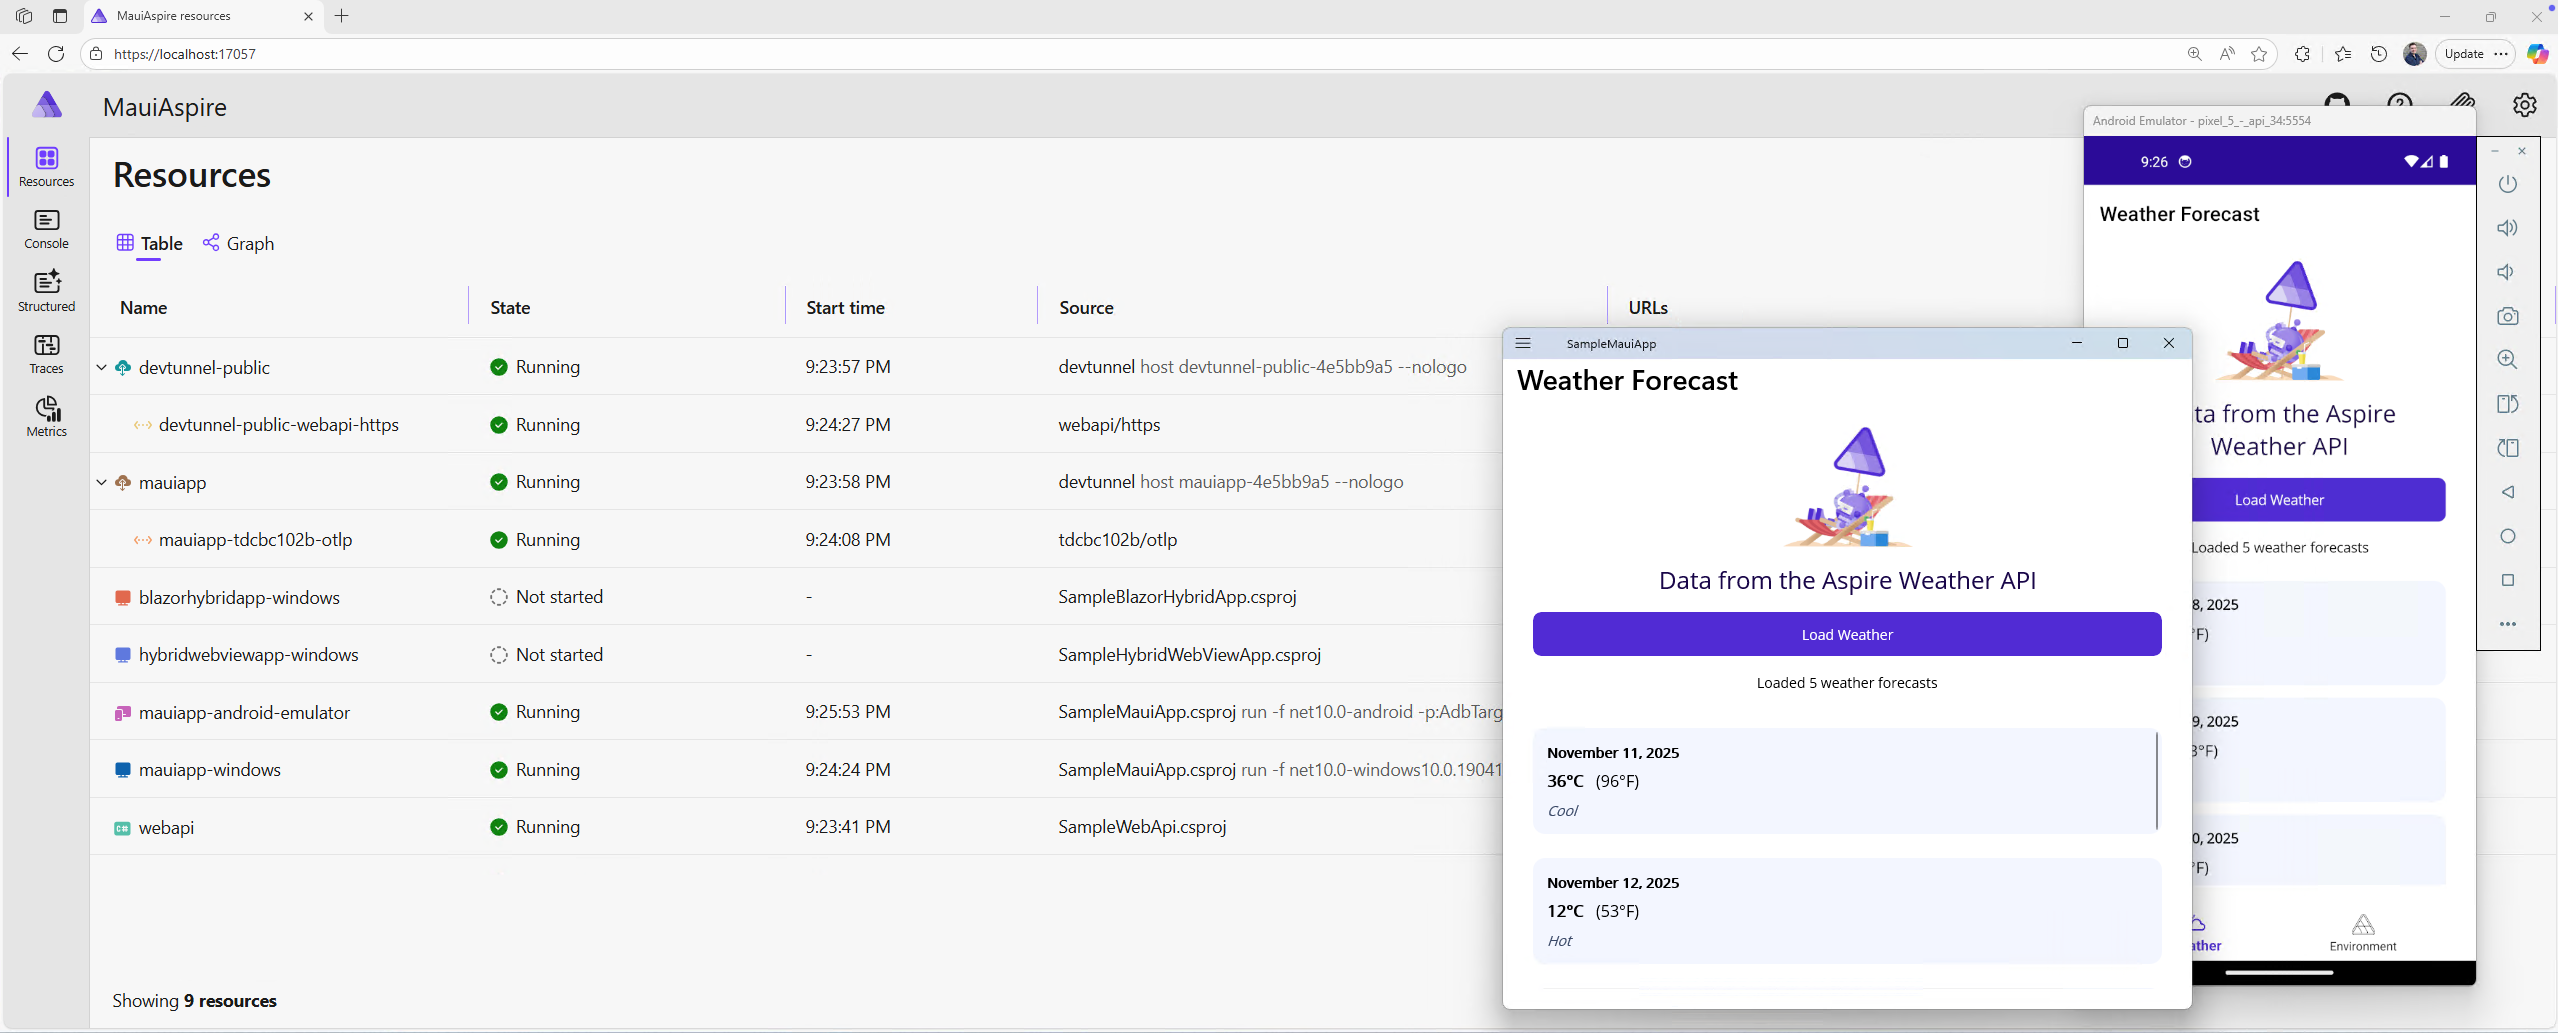Click emulator power button icon

point(2507,184)
